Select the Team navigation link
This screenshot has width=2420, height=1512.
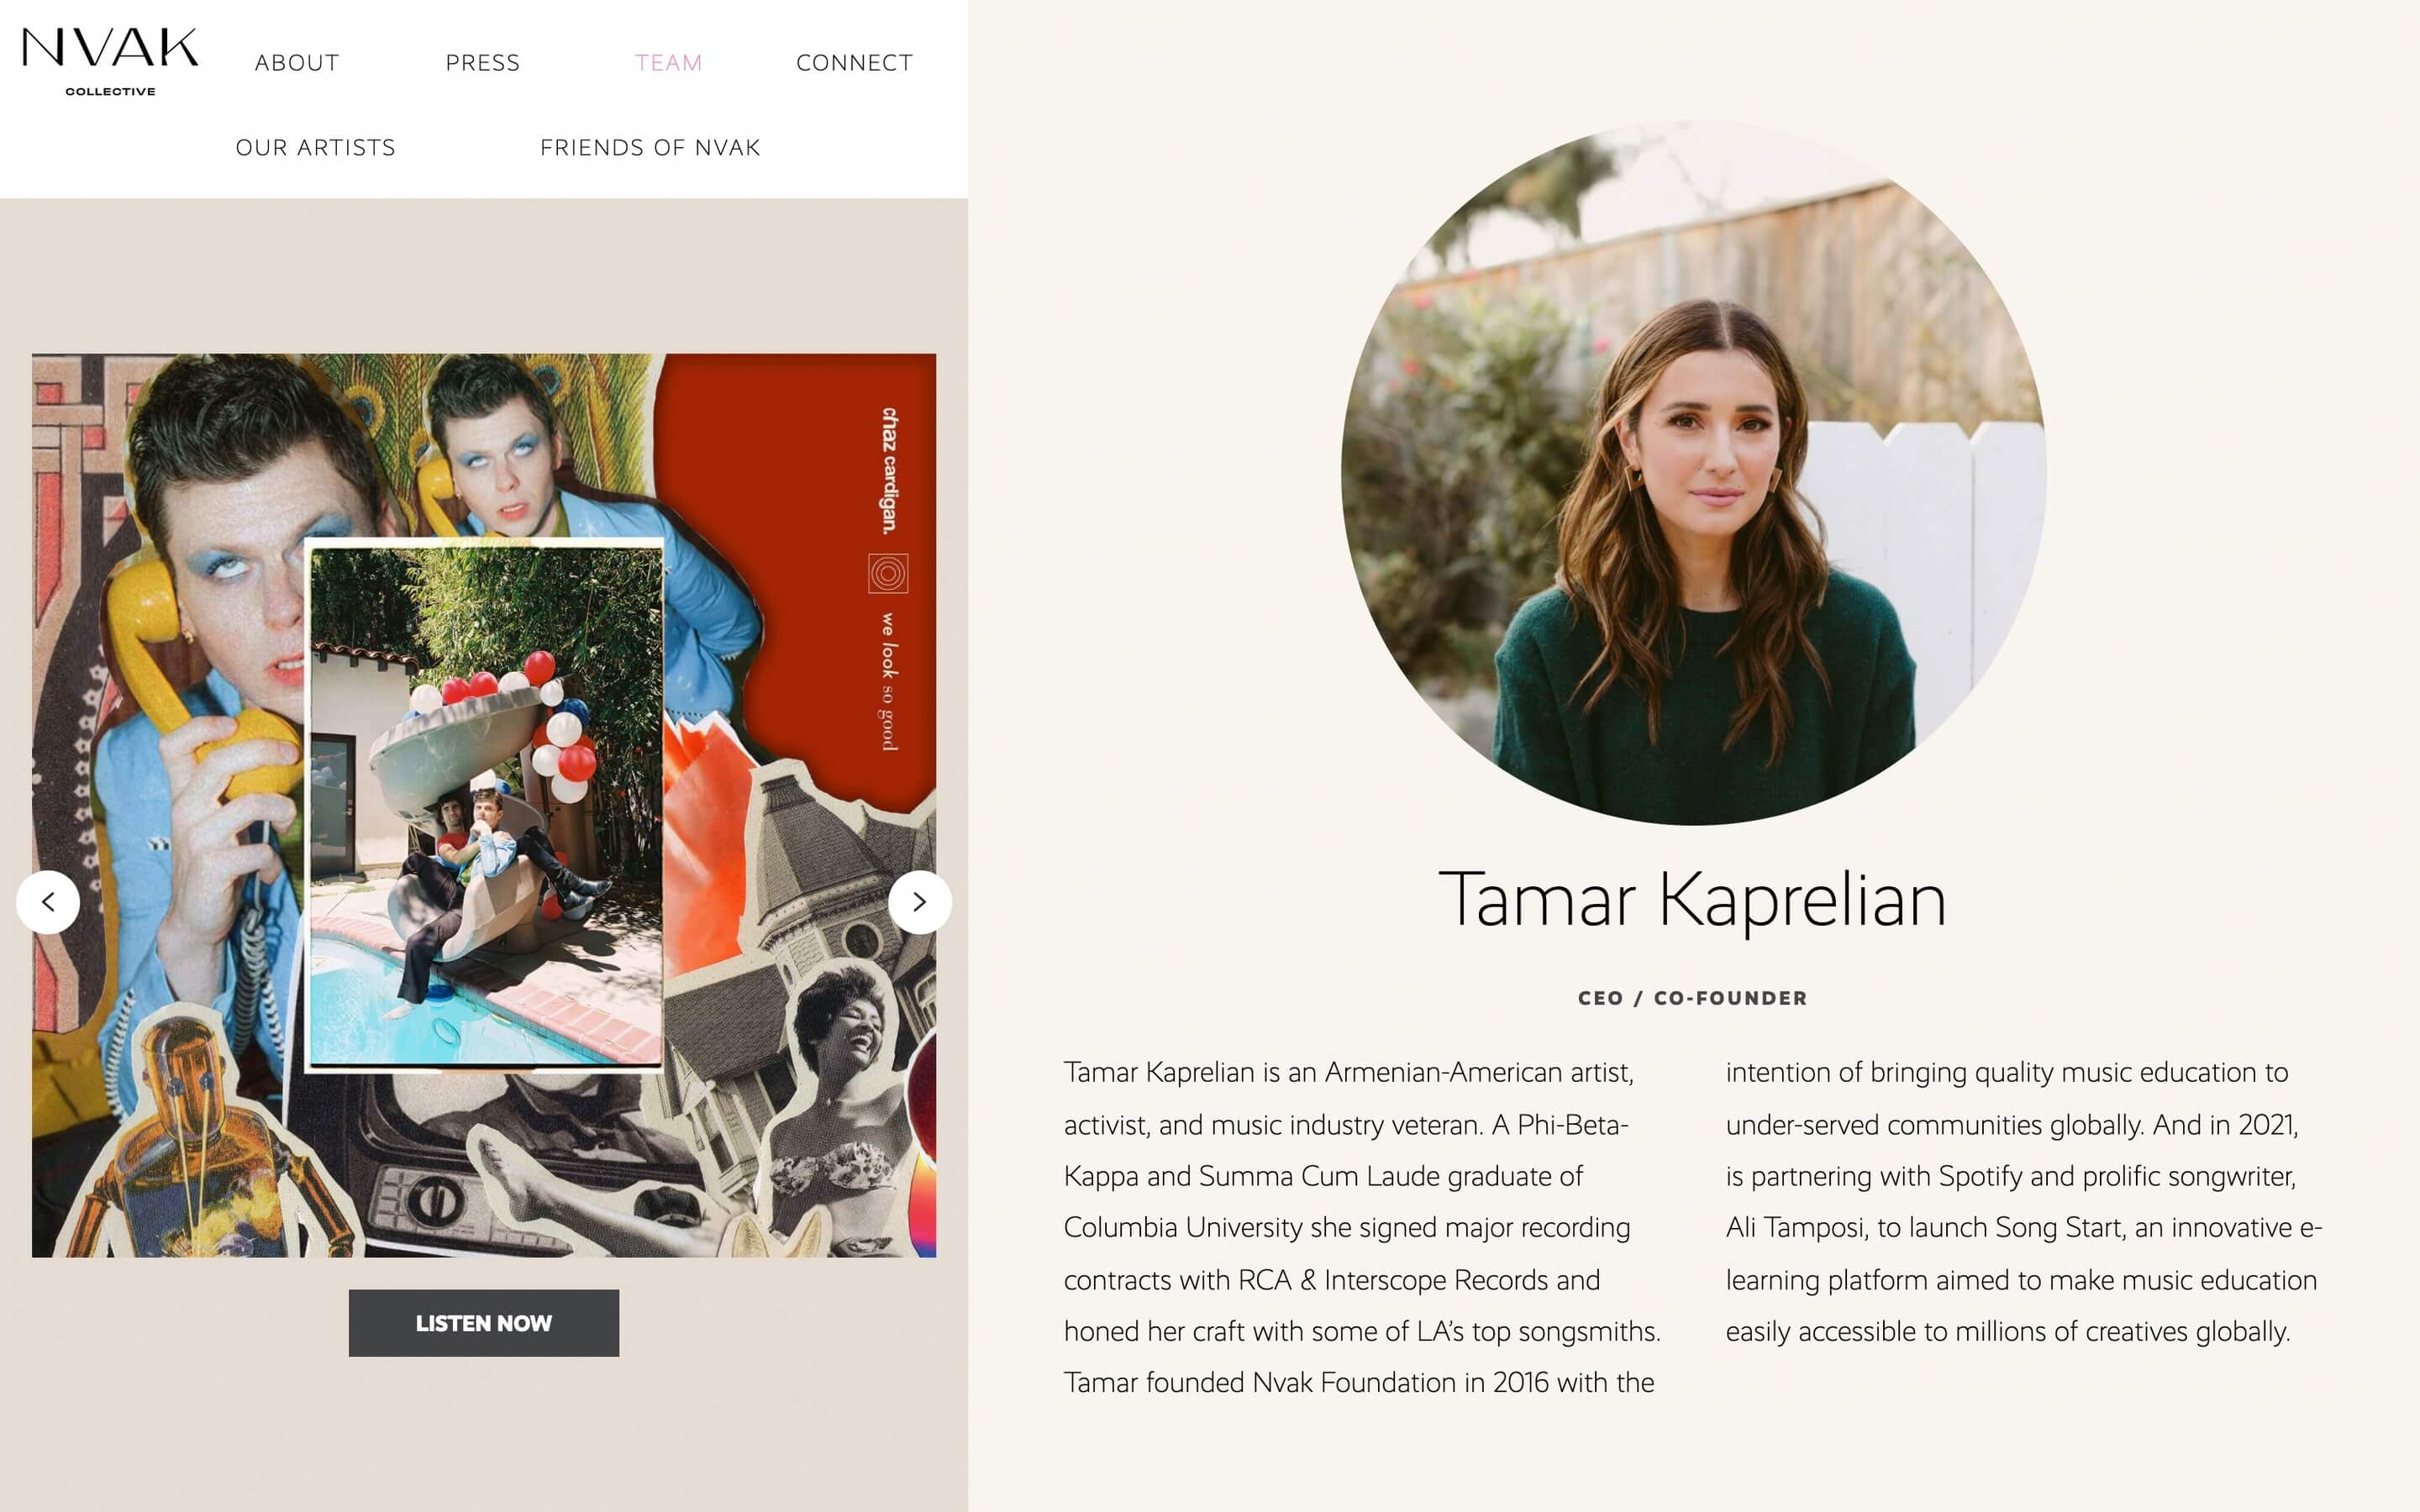(669, 63)
